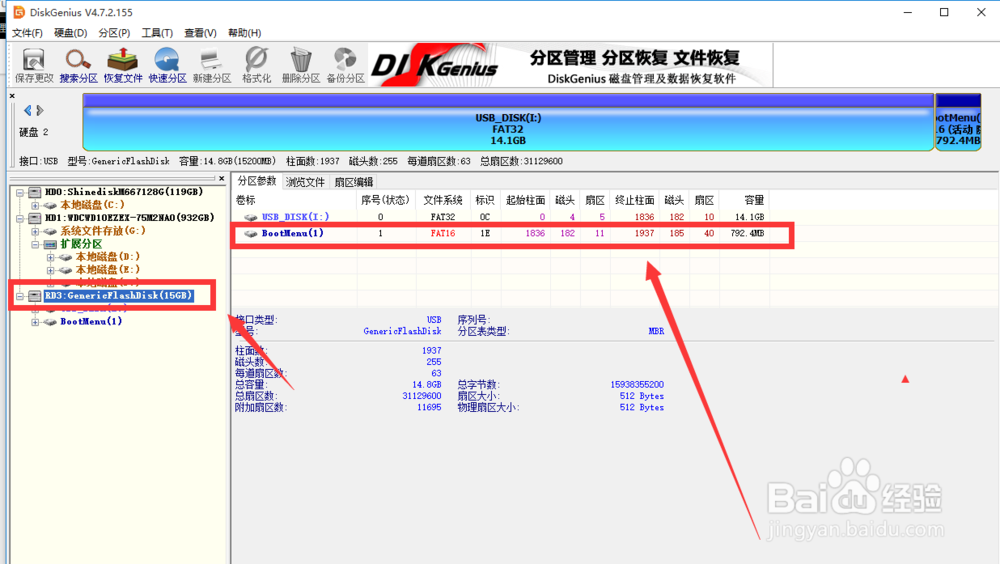Open the Backup Partition (备份分区) tool

346,65
